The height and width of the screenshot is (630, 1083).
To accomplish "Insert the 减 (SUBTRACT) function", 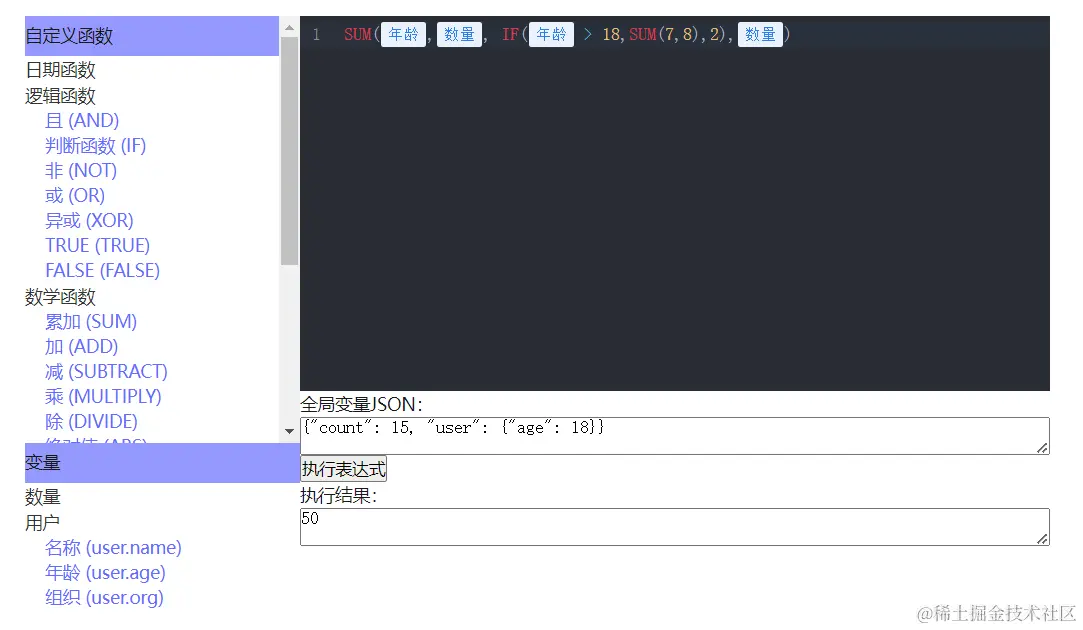I will tap(106, 372).
